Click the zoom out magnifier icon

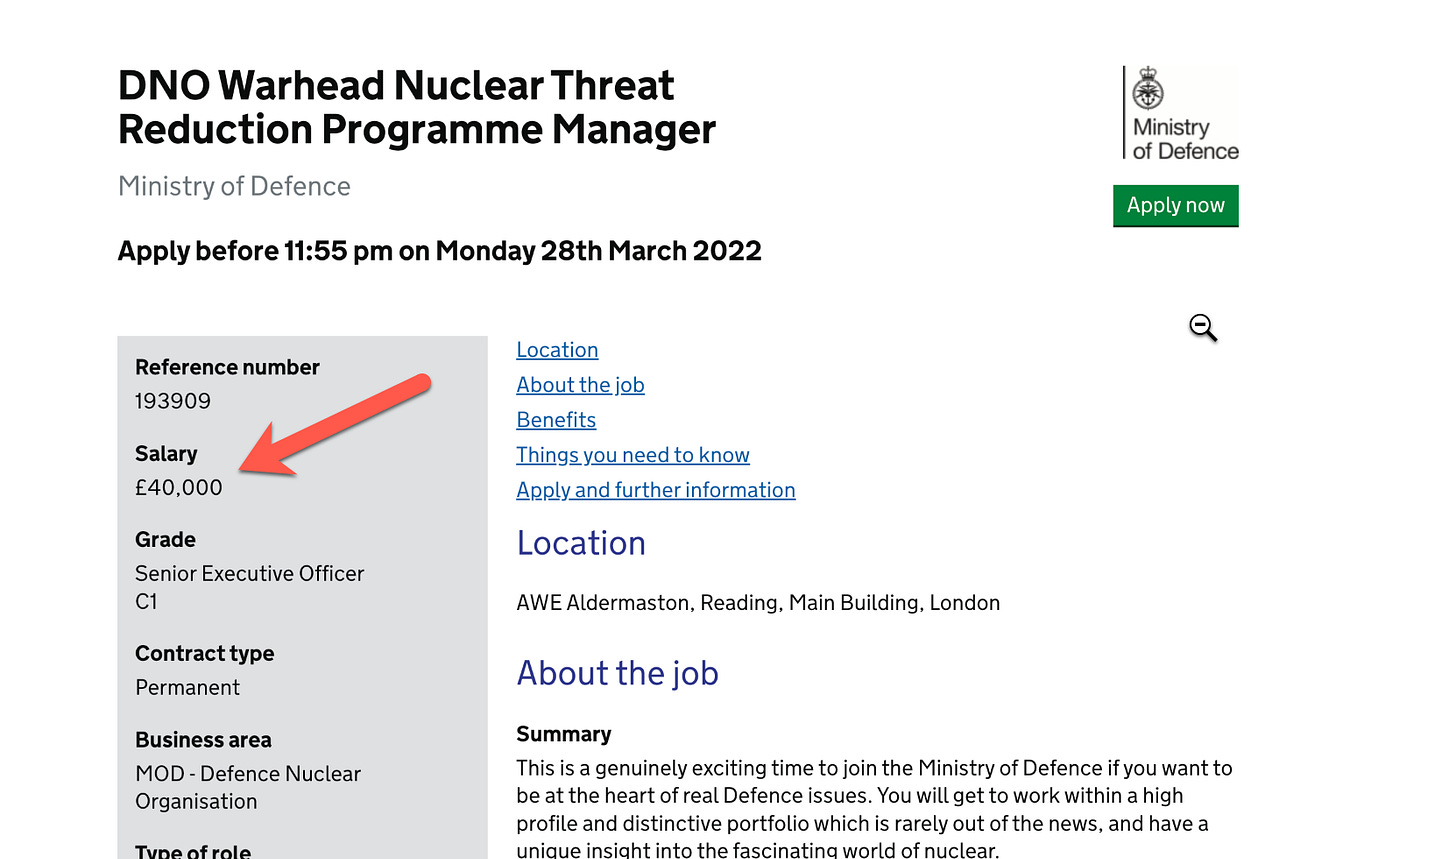point(1203,327)
